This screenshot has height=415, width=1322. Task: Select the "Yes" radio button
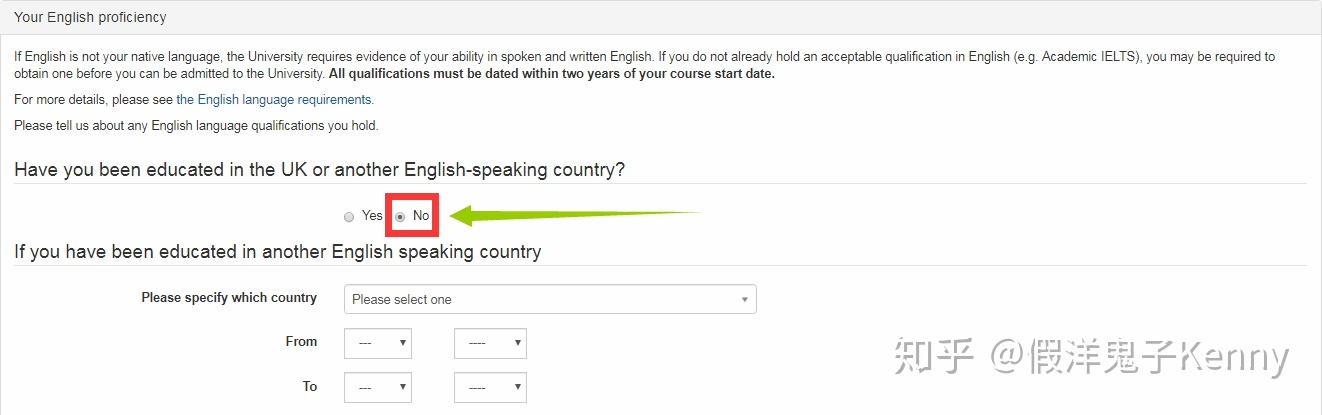[x=349, y=216]
